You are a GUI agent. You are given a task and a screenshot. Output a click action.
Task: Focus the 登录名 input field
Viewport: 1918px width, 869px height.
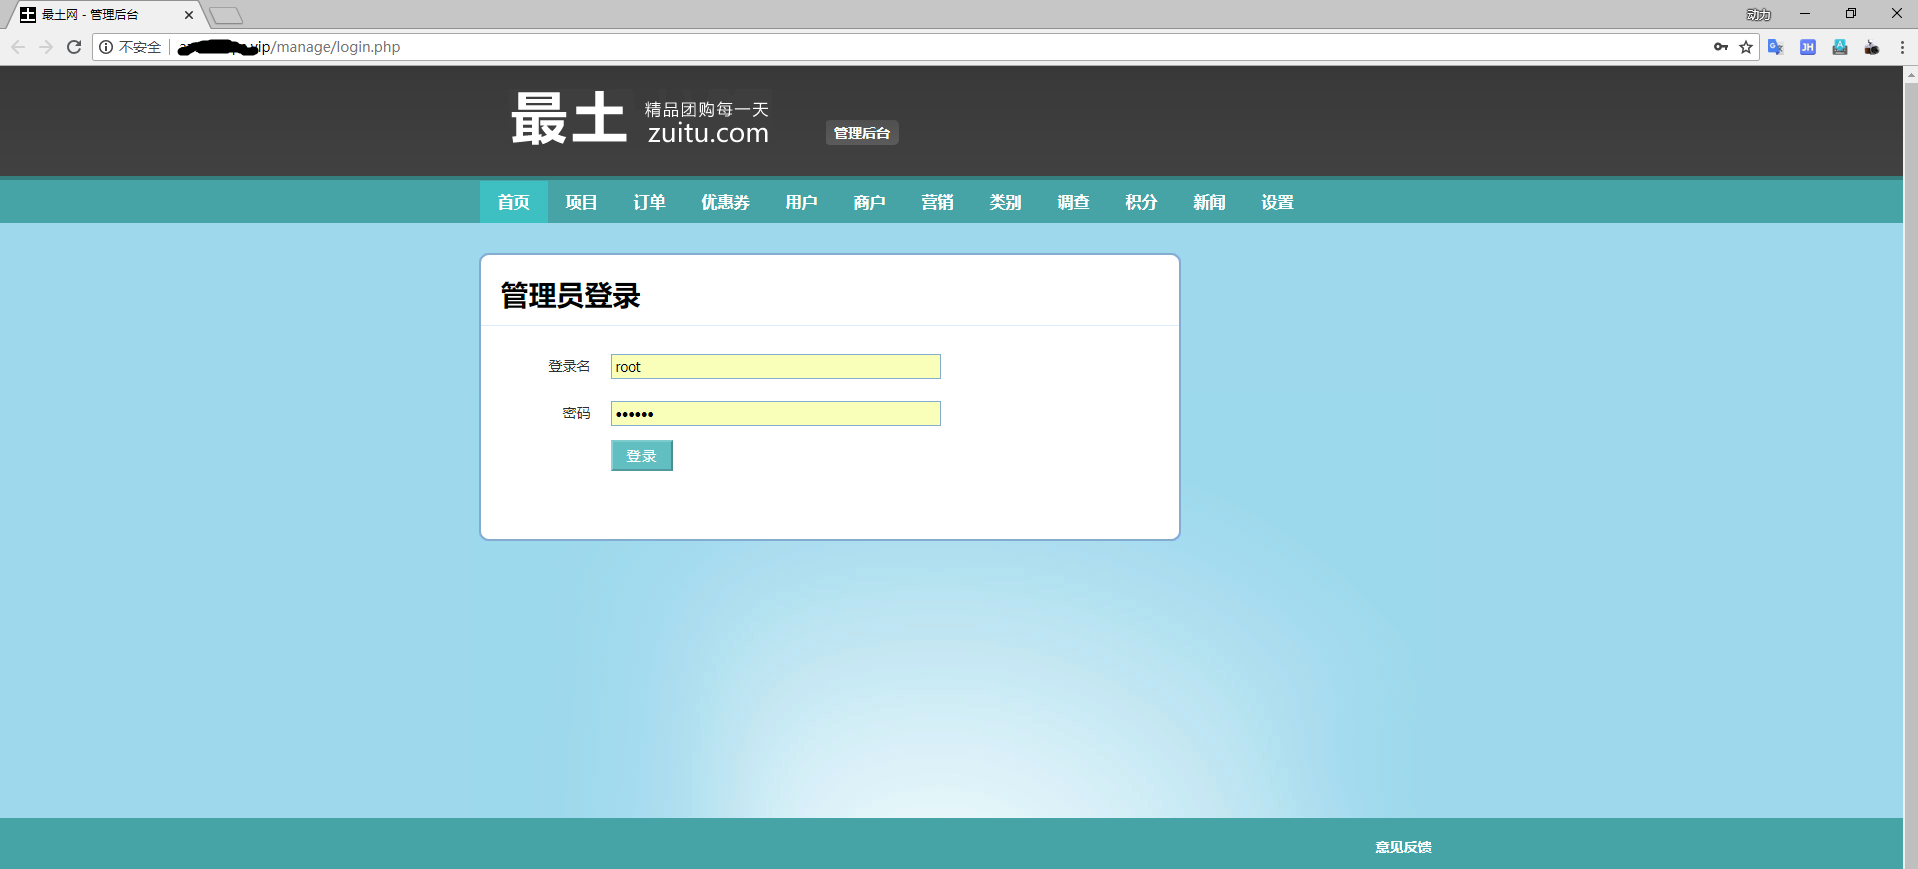tap(776, 367)
